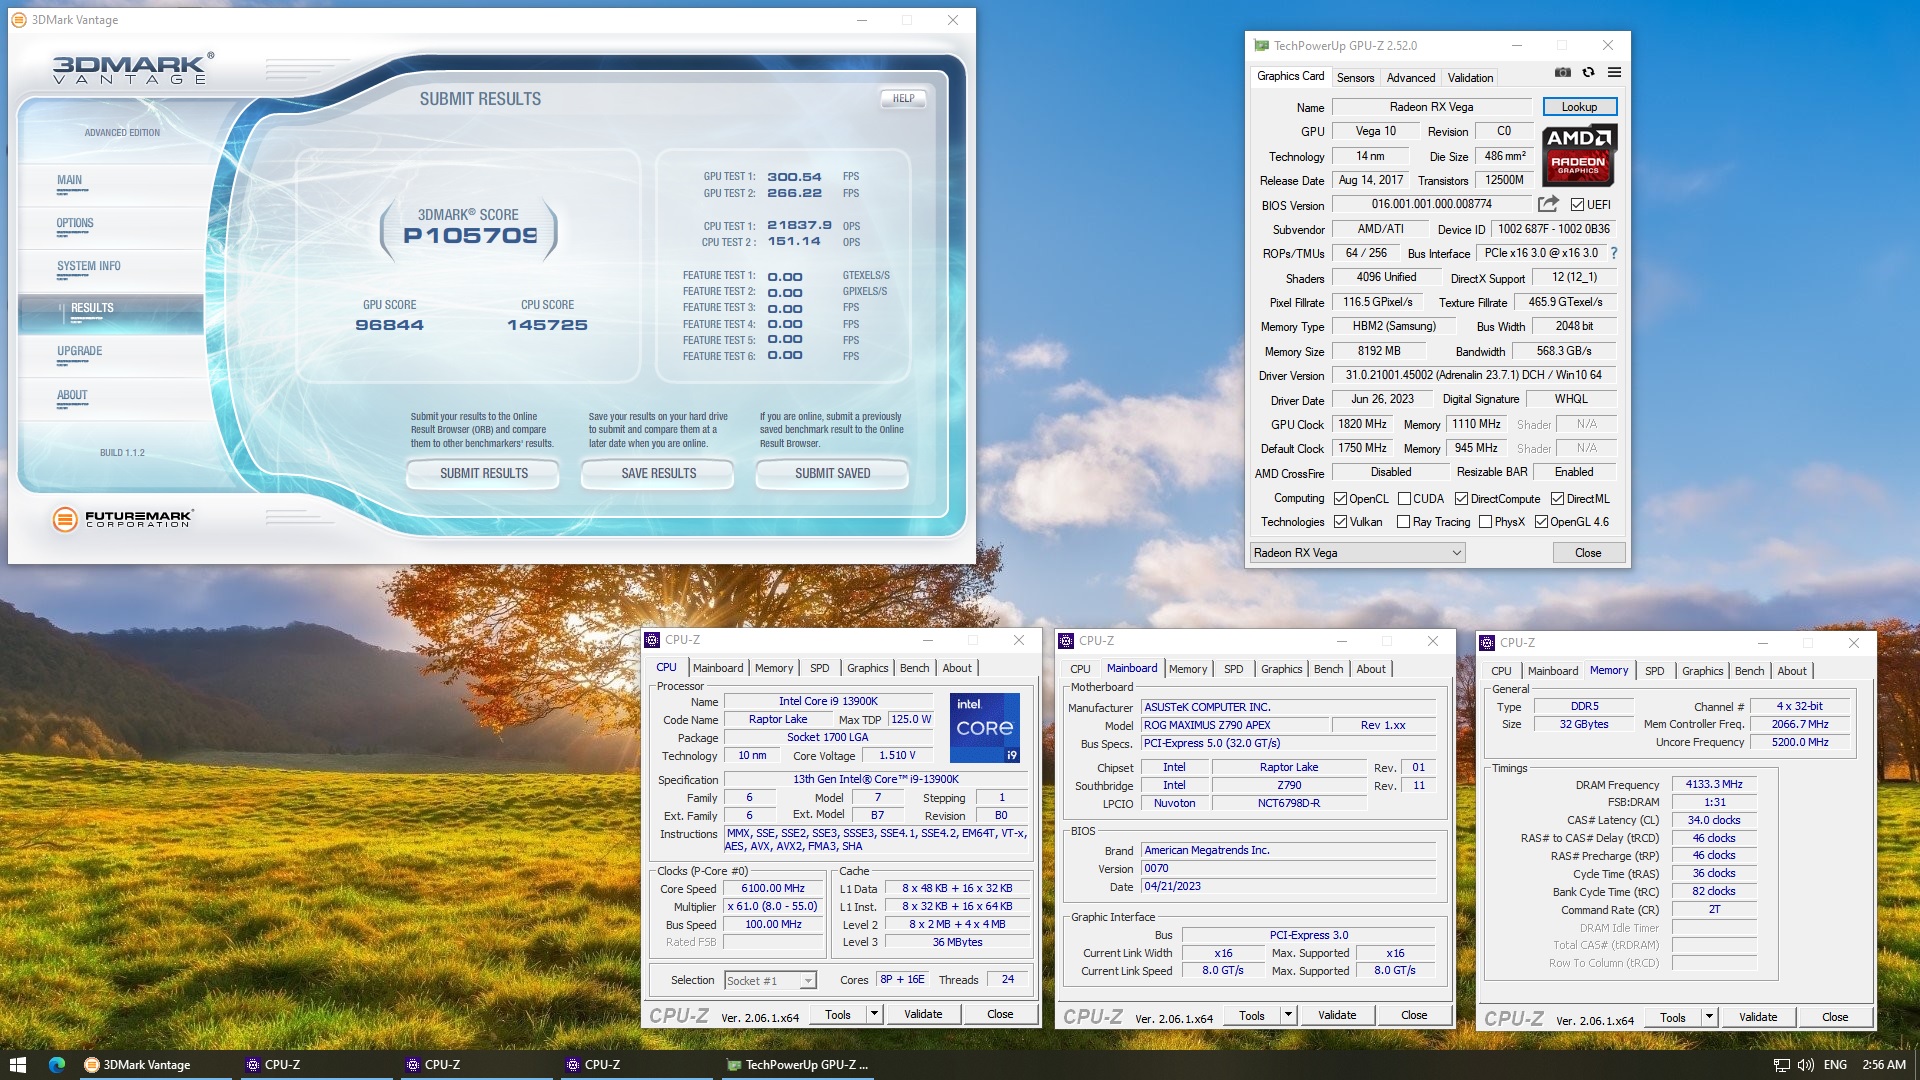Click ENG language indicator in taskbar
Screen dimensions: 1920x1080
[x=1835, y=1065]
